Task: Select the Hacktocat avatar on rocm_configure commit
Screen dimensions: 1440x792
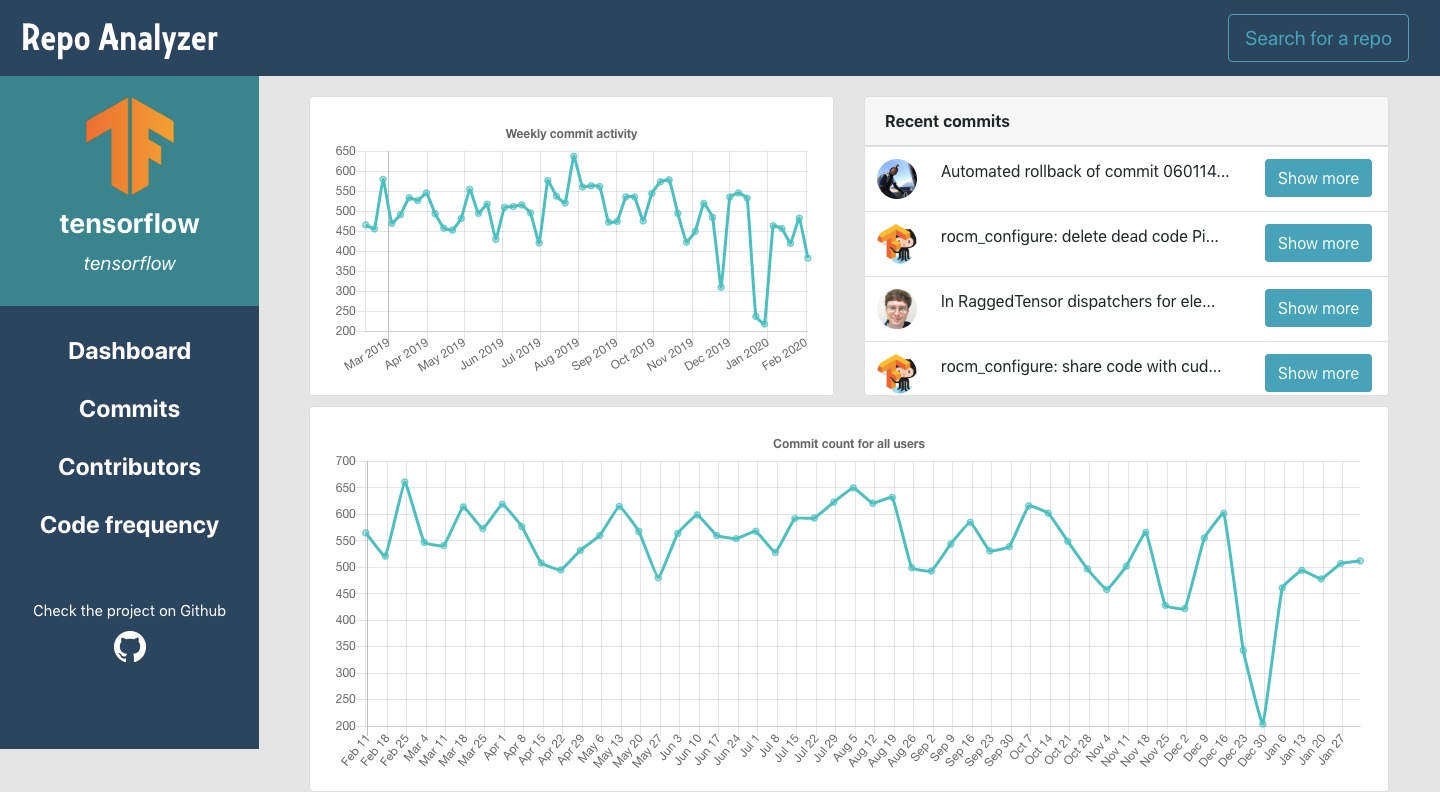Action: point(897,243)
